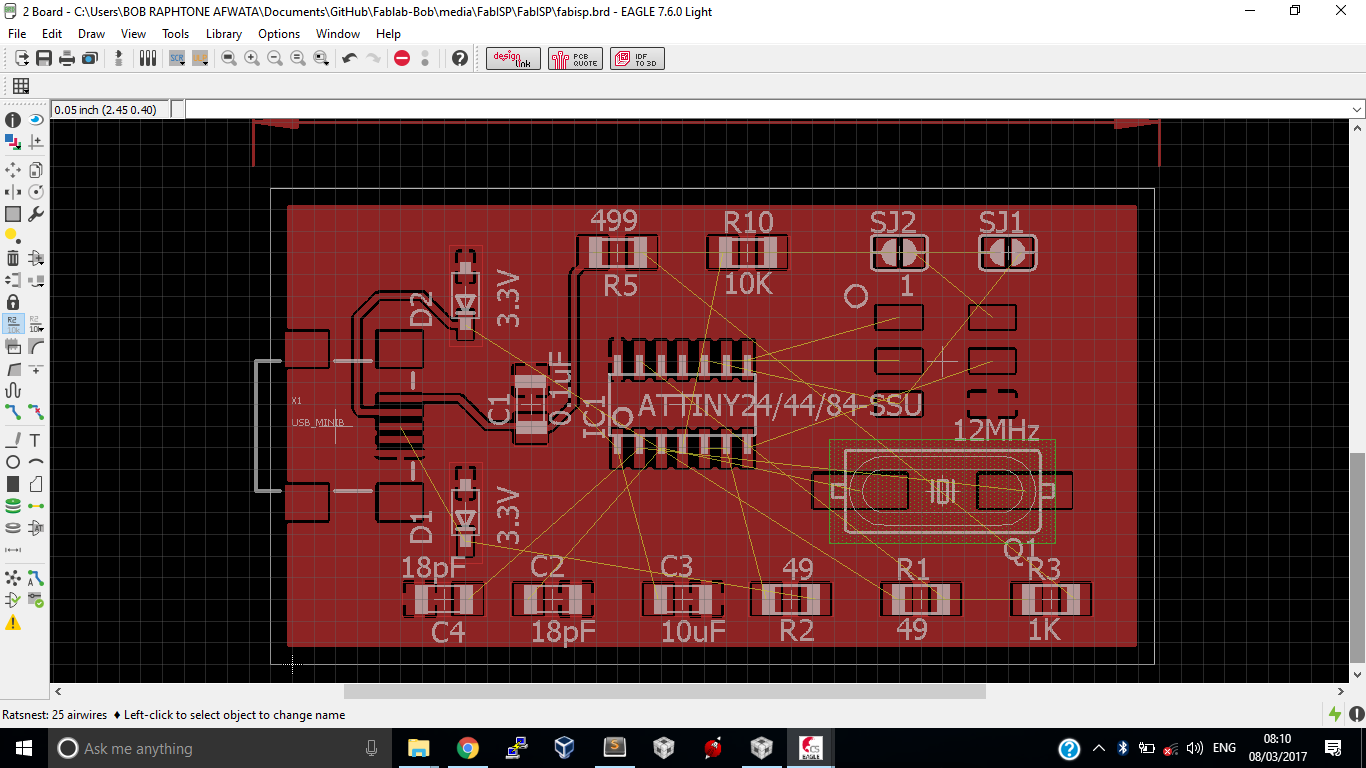This screenshot has height=768, width=1366.
Task: Select the Move tool
Action: [x=13, y=170]
